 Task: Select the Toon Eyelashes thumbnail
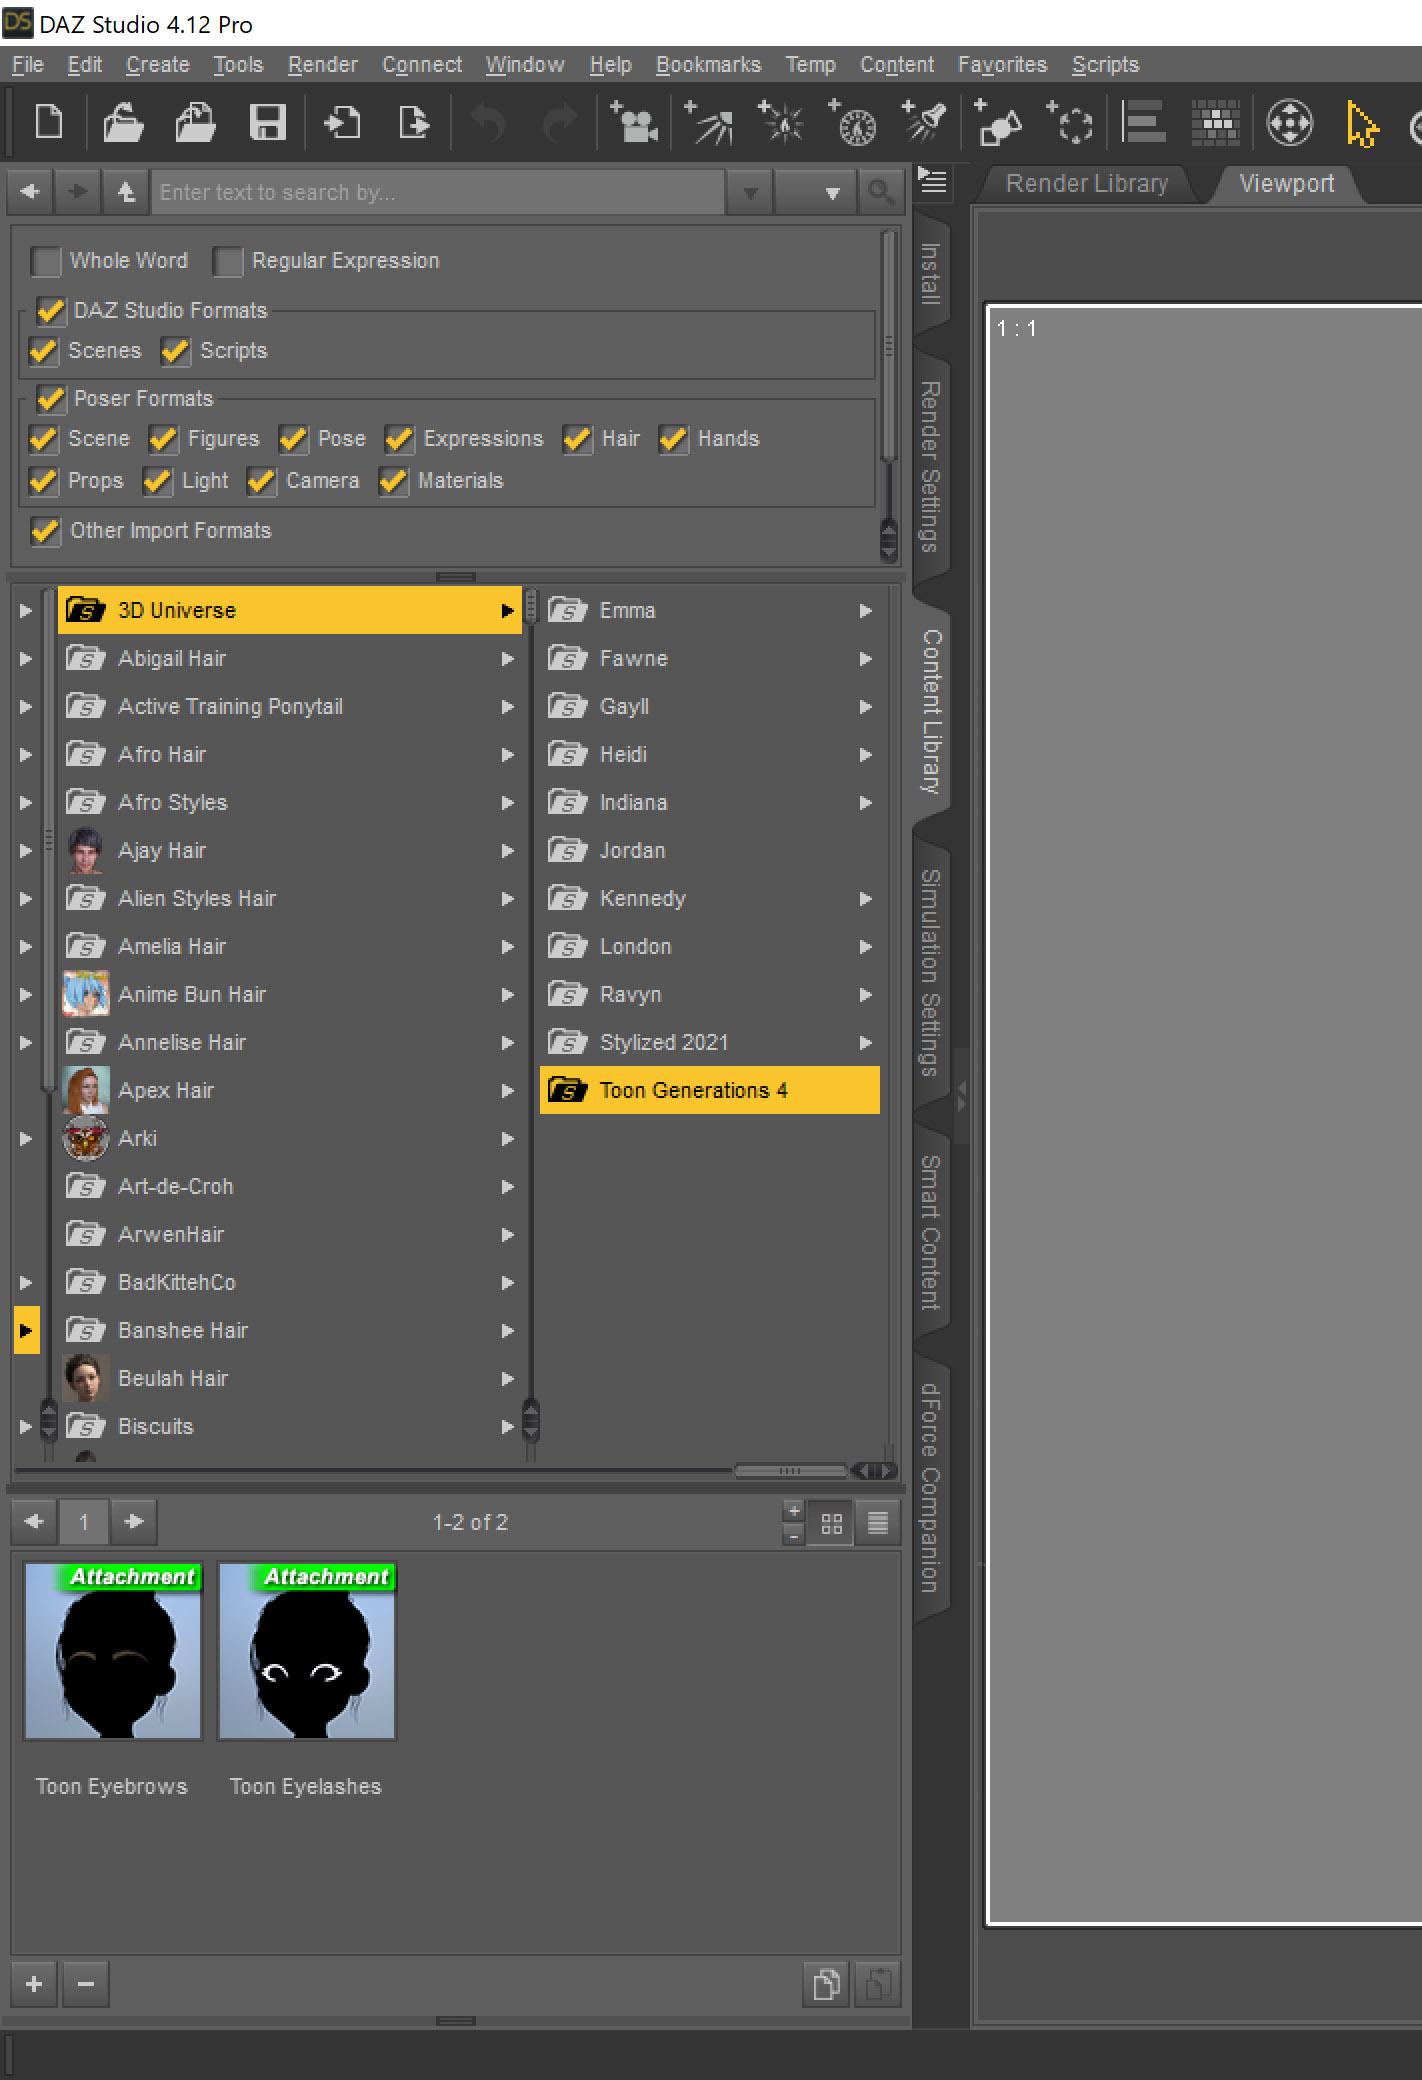point(307,1651)
